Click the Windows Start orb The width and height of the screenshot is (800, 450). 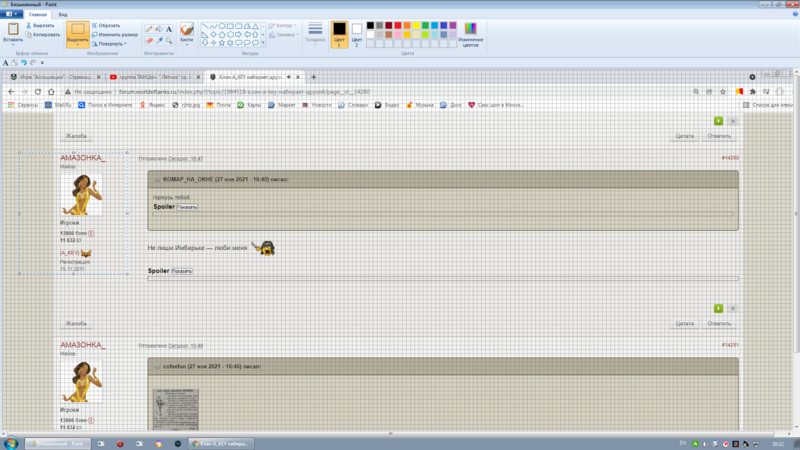(x=11, y=443)
